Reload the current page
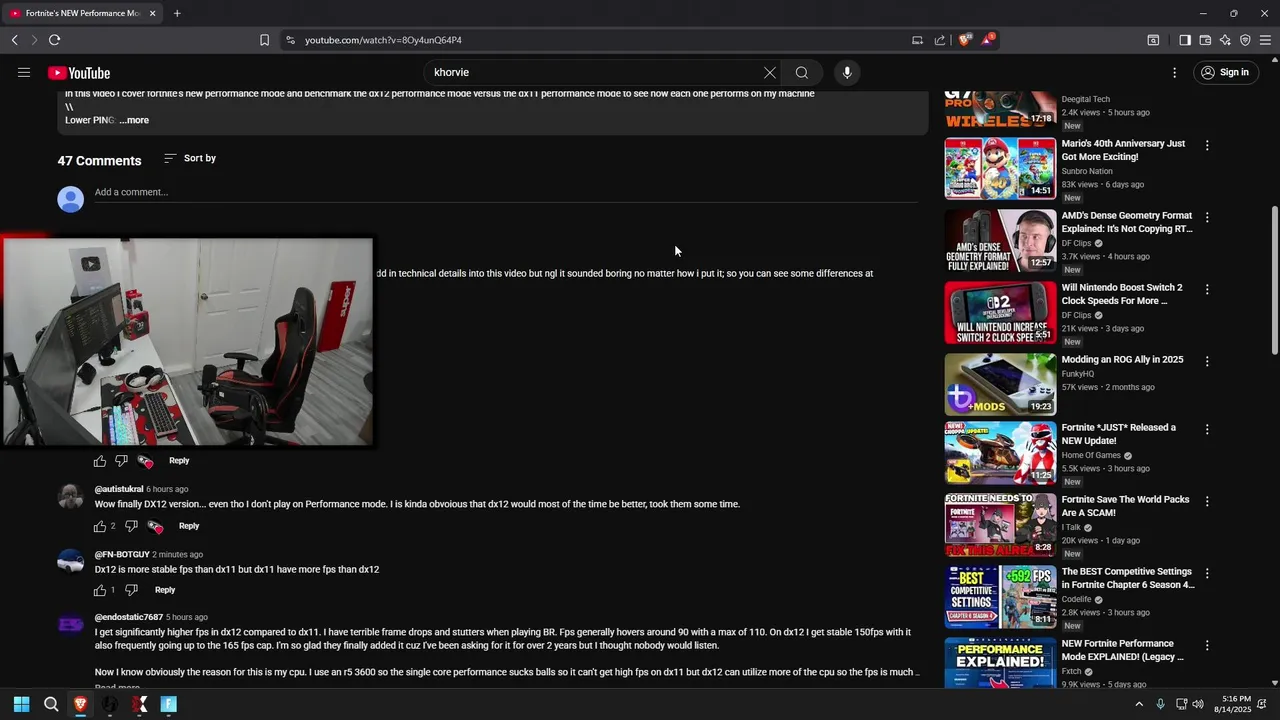The image size is (1280, 720). 54,40
